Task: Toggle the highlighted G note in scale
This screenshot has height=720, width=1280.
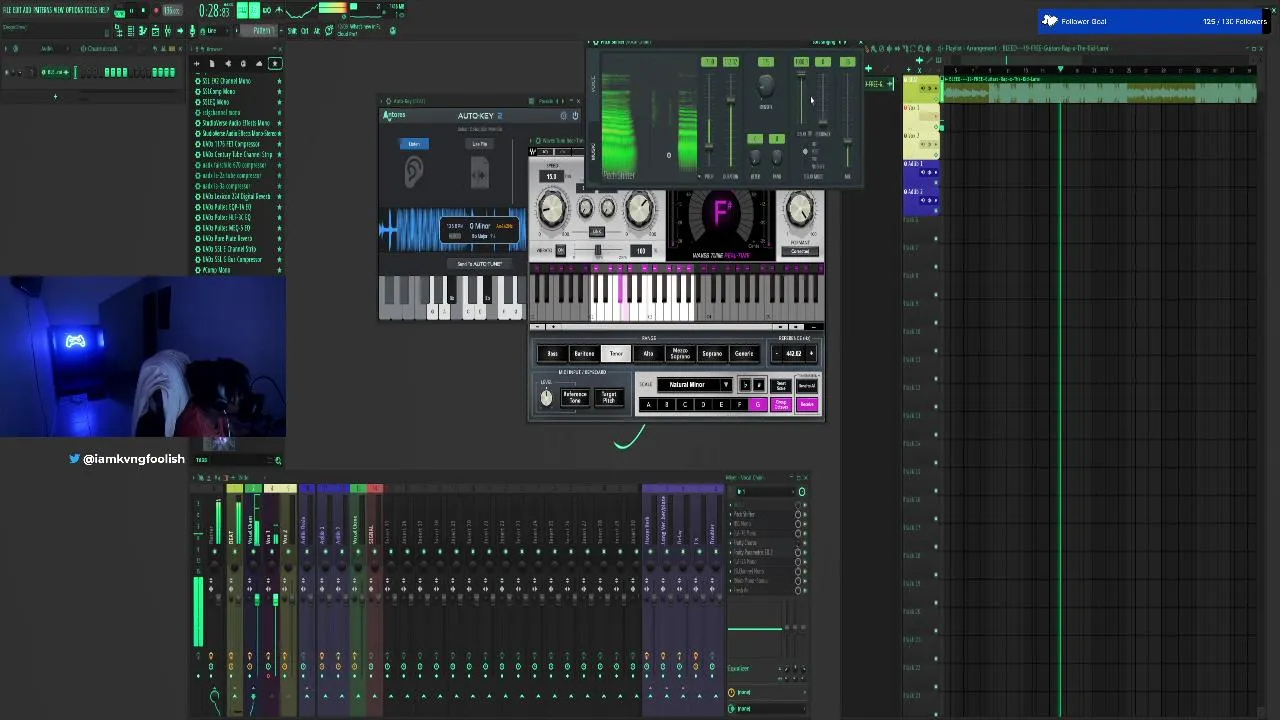Action: click(757, 405)
